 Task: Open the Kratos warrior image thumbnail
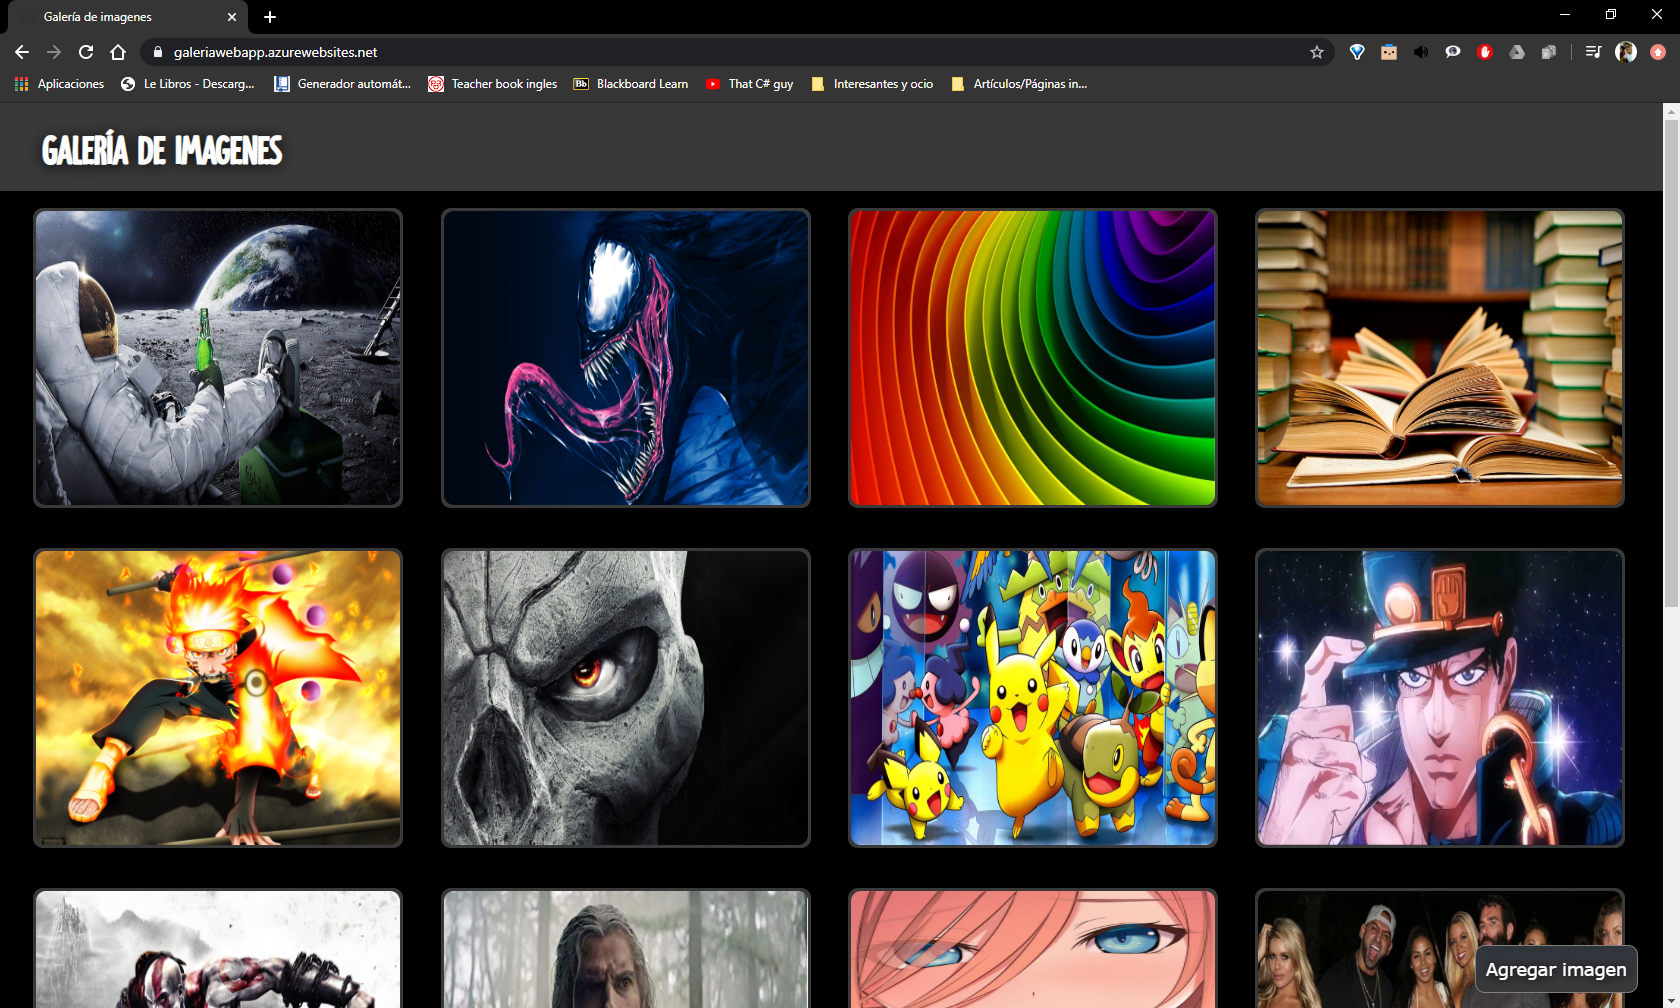pos(218,948)
